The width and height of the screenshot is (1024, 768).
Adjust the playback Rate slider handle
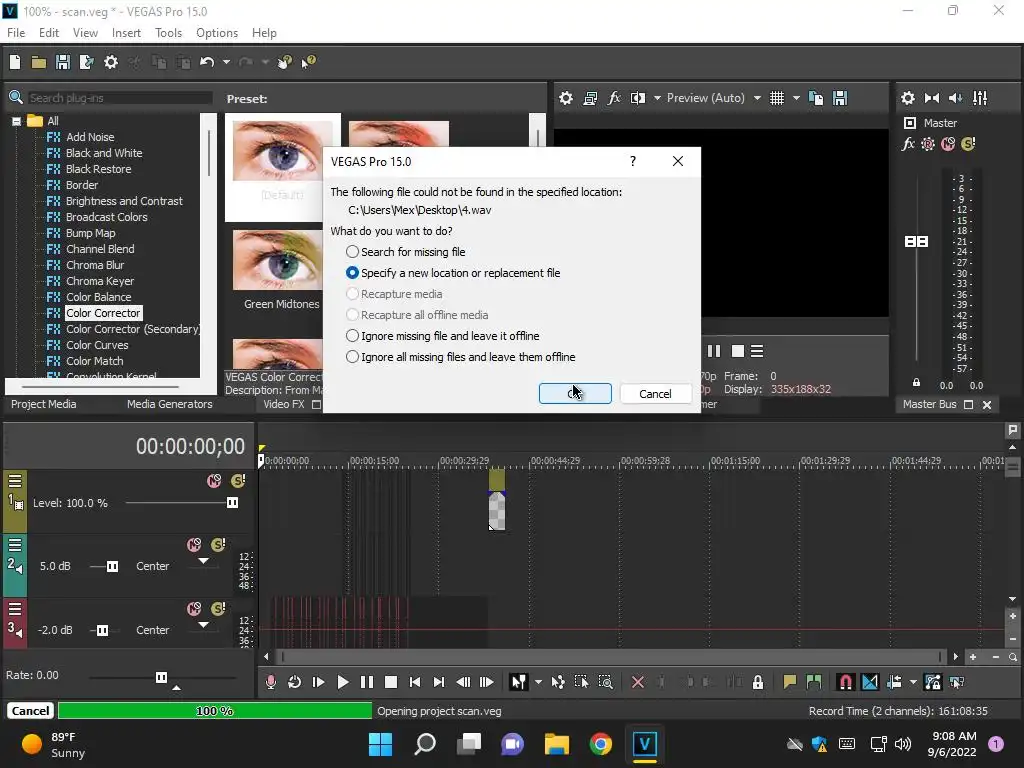[x=161, y=677]
